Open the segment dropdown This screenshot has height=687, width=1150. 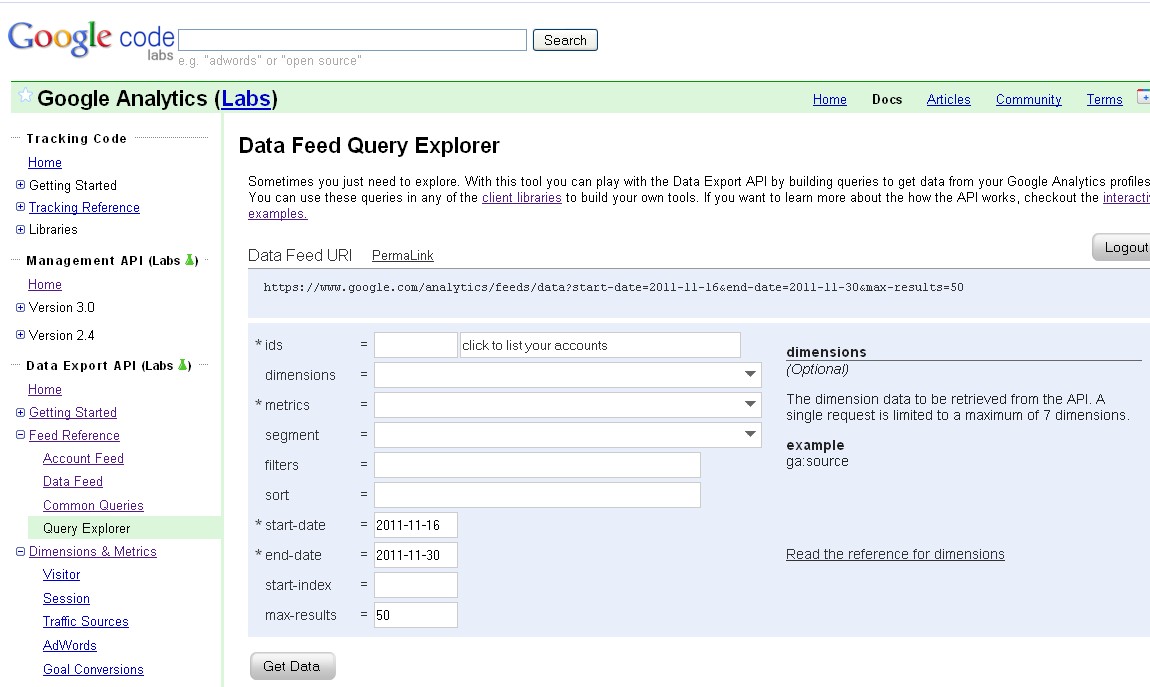tap(750, 434)
